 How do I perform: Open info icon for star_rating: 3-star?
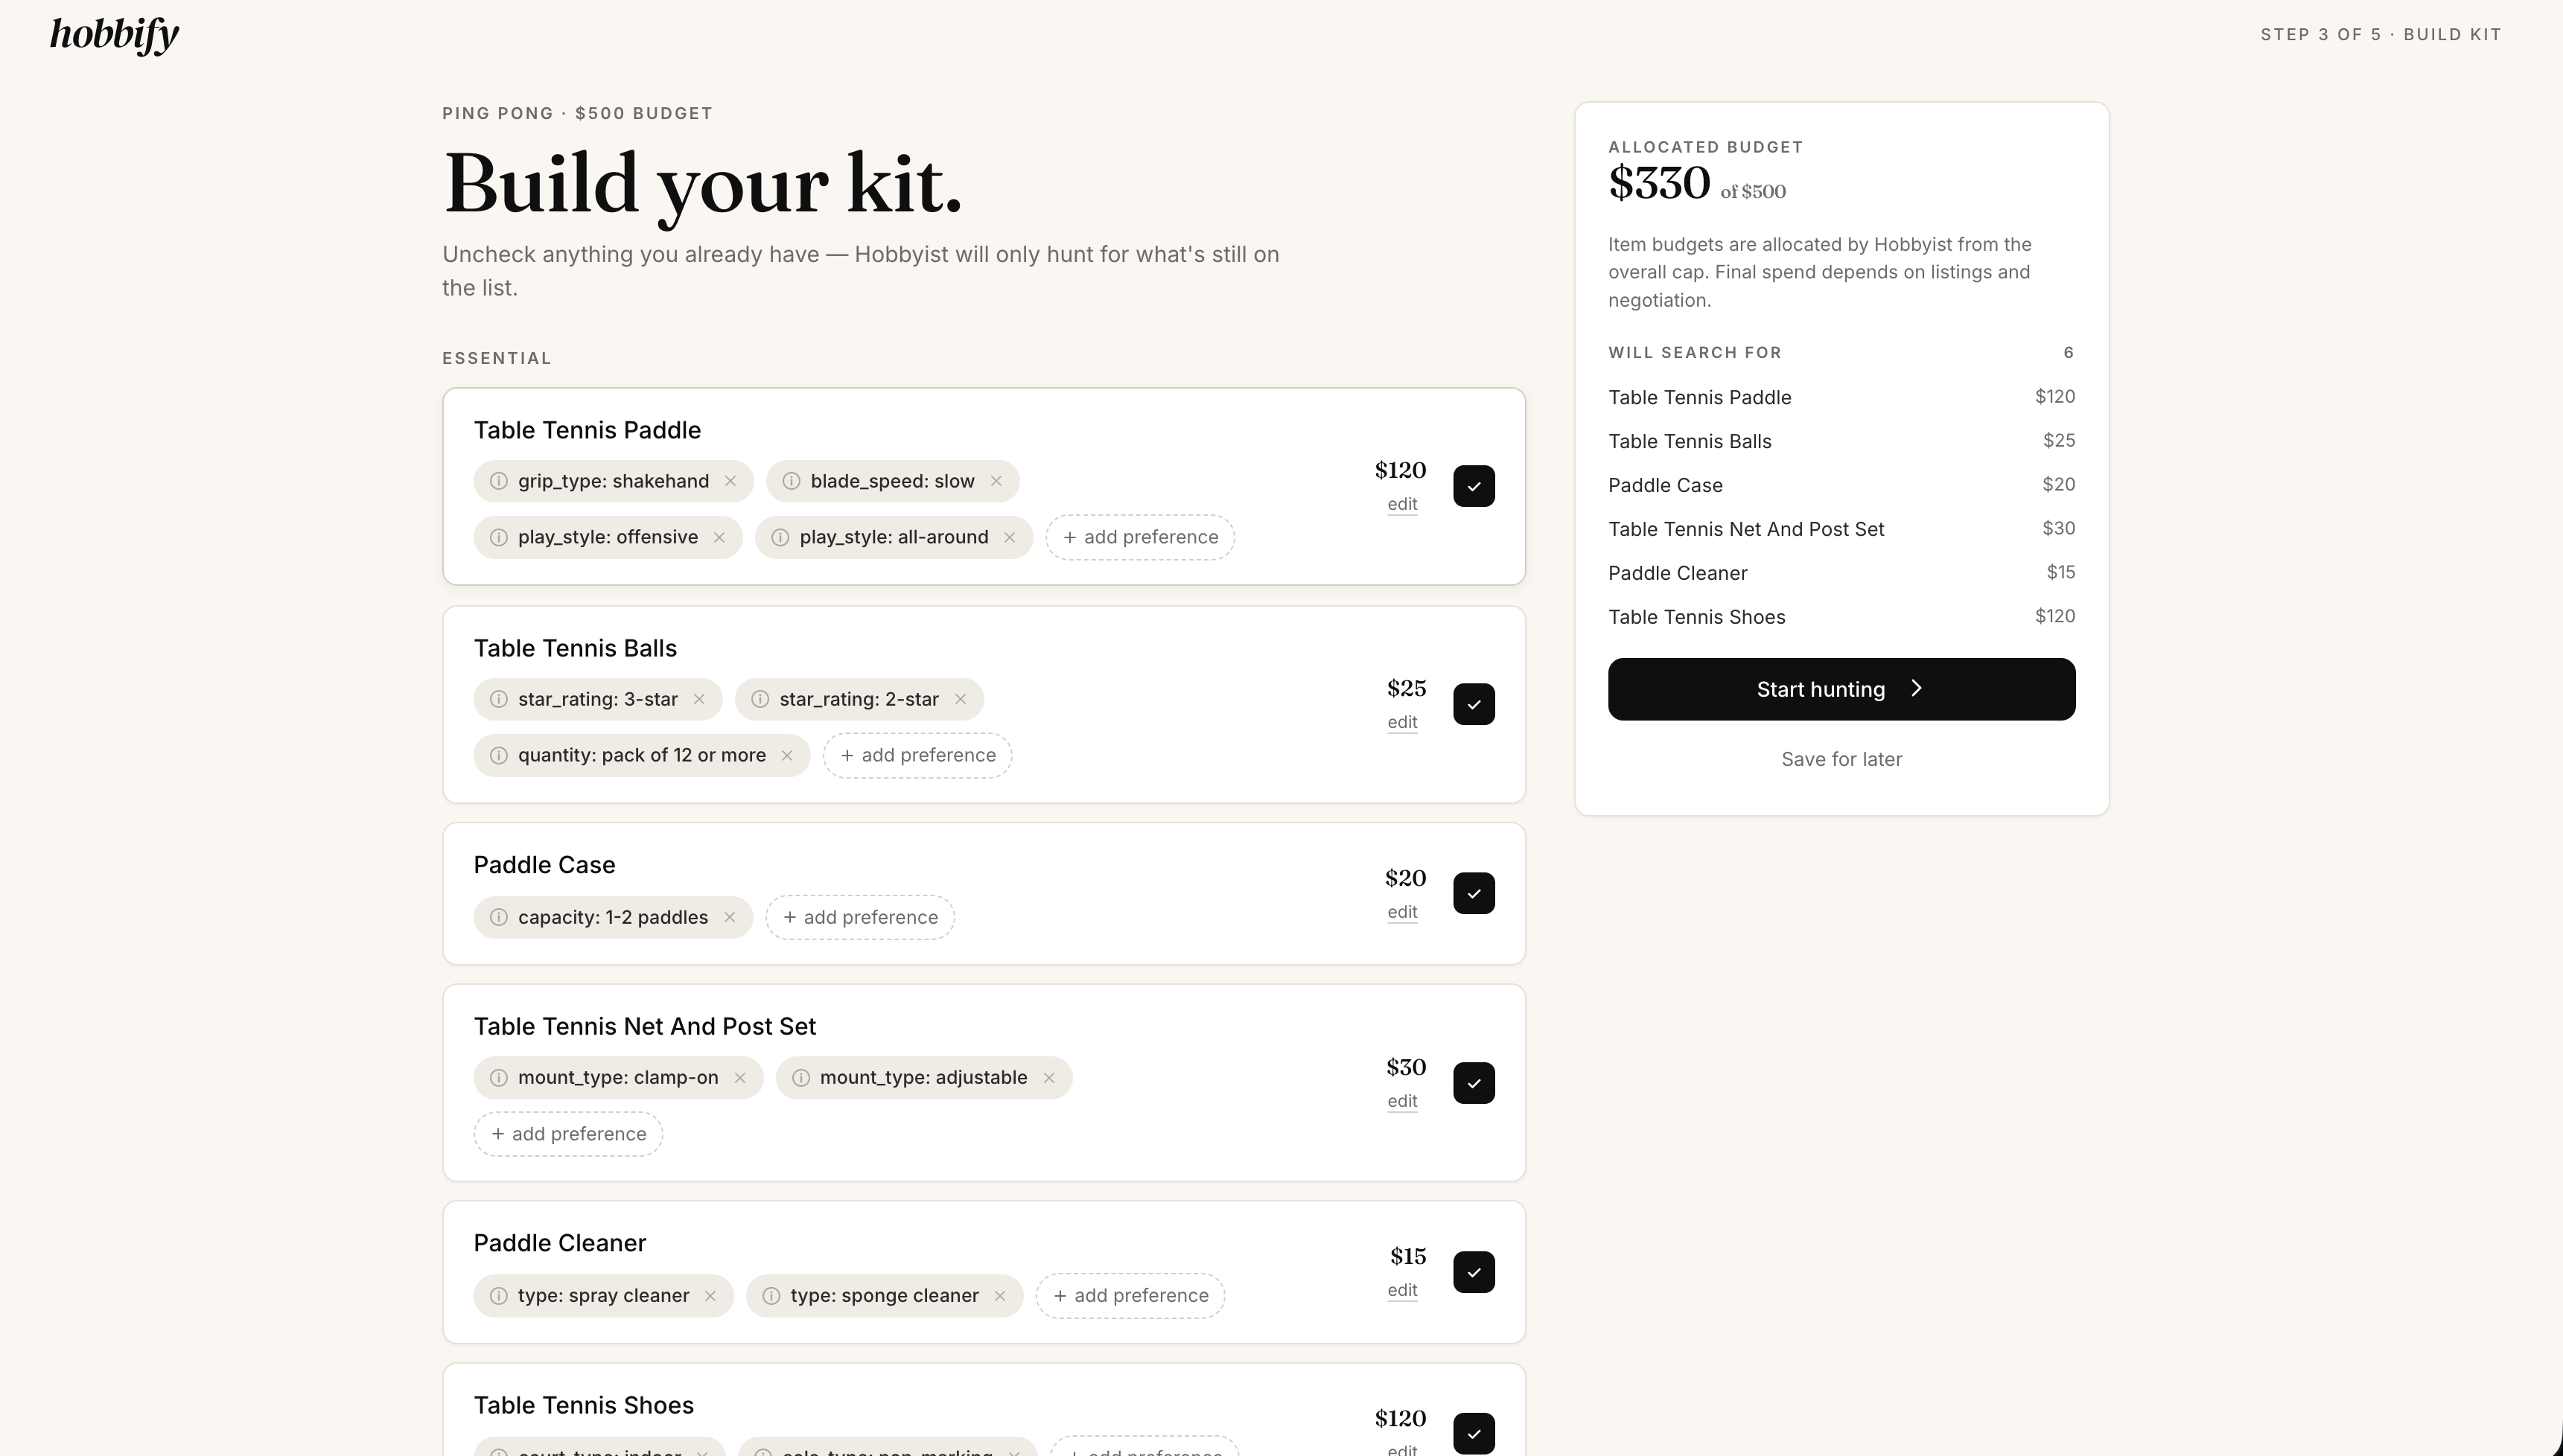[498, 699]
